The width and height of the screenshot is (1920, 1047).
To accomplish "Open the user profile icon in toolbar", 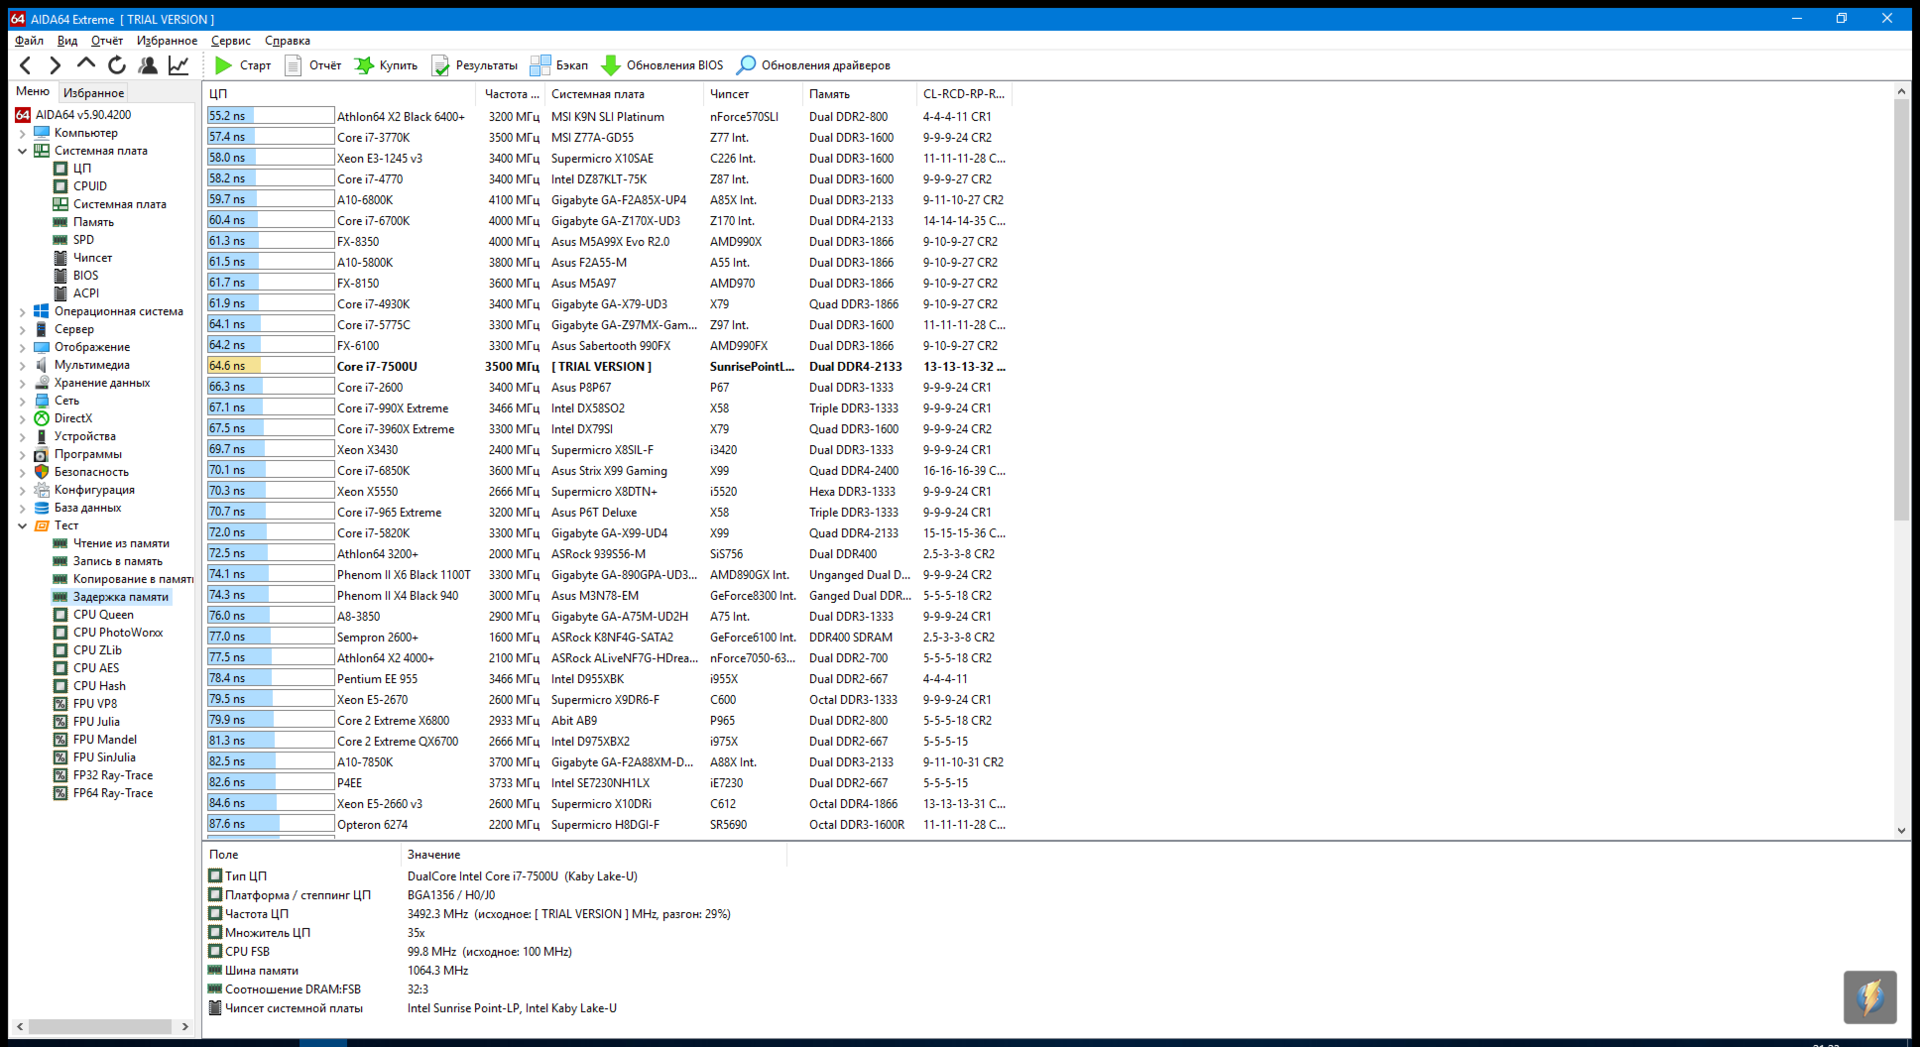I will 148,65.
